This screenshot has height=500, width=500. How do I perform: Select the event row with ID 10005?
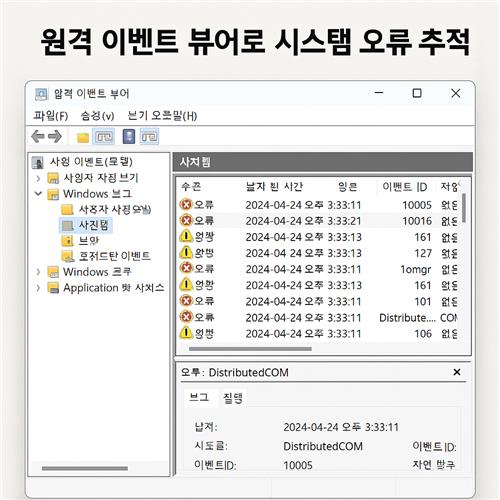[x=318, y=204]
